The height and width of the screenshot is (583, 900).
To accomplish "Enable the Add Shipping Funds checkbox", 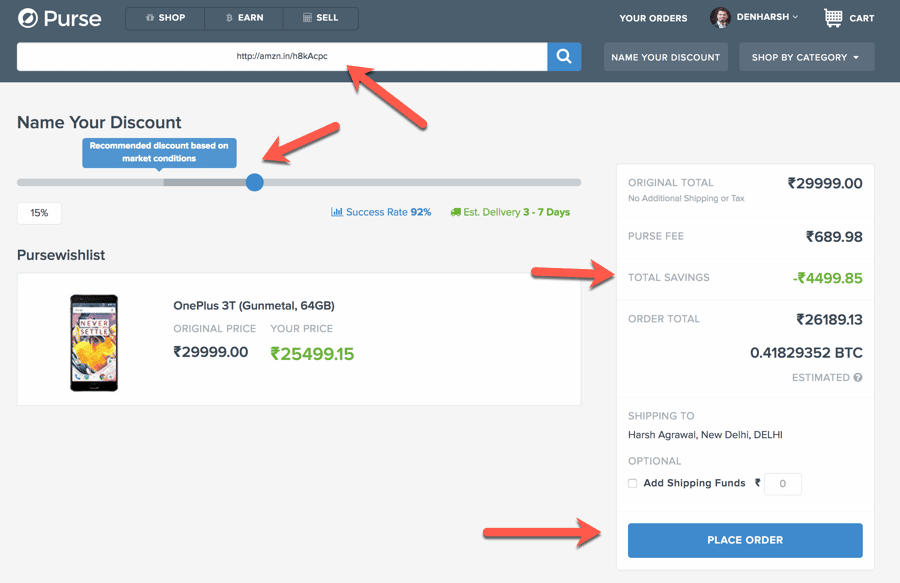I will tap(633, 483).
